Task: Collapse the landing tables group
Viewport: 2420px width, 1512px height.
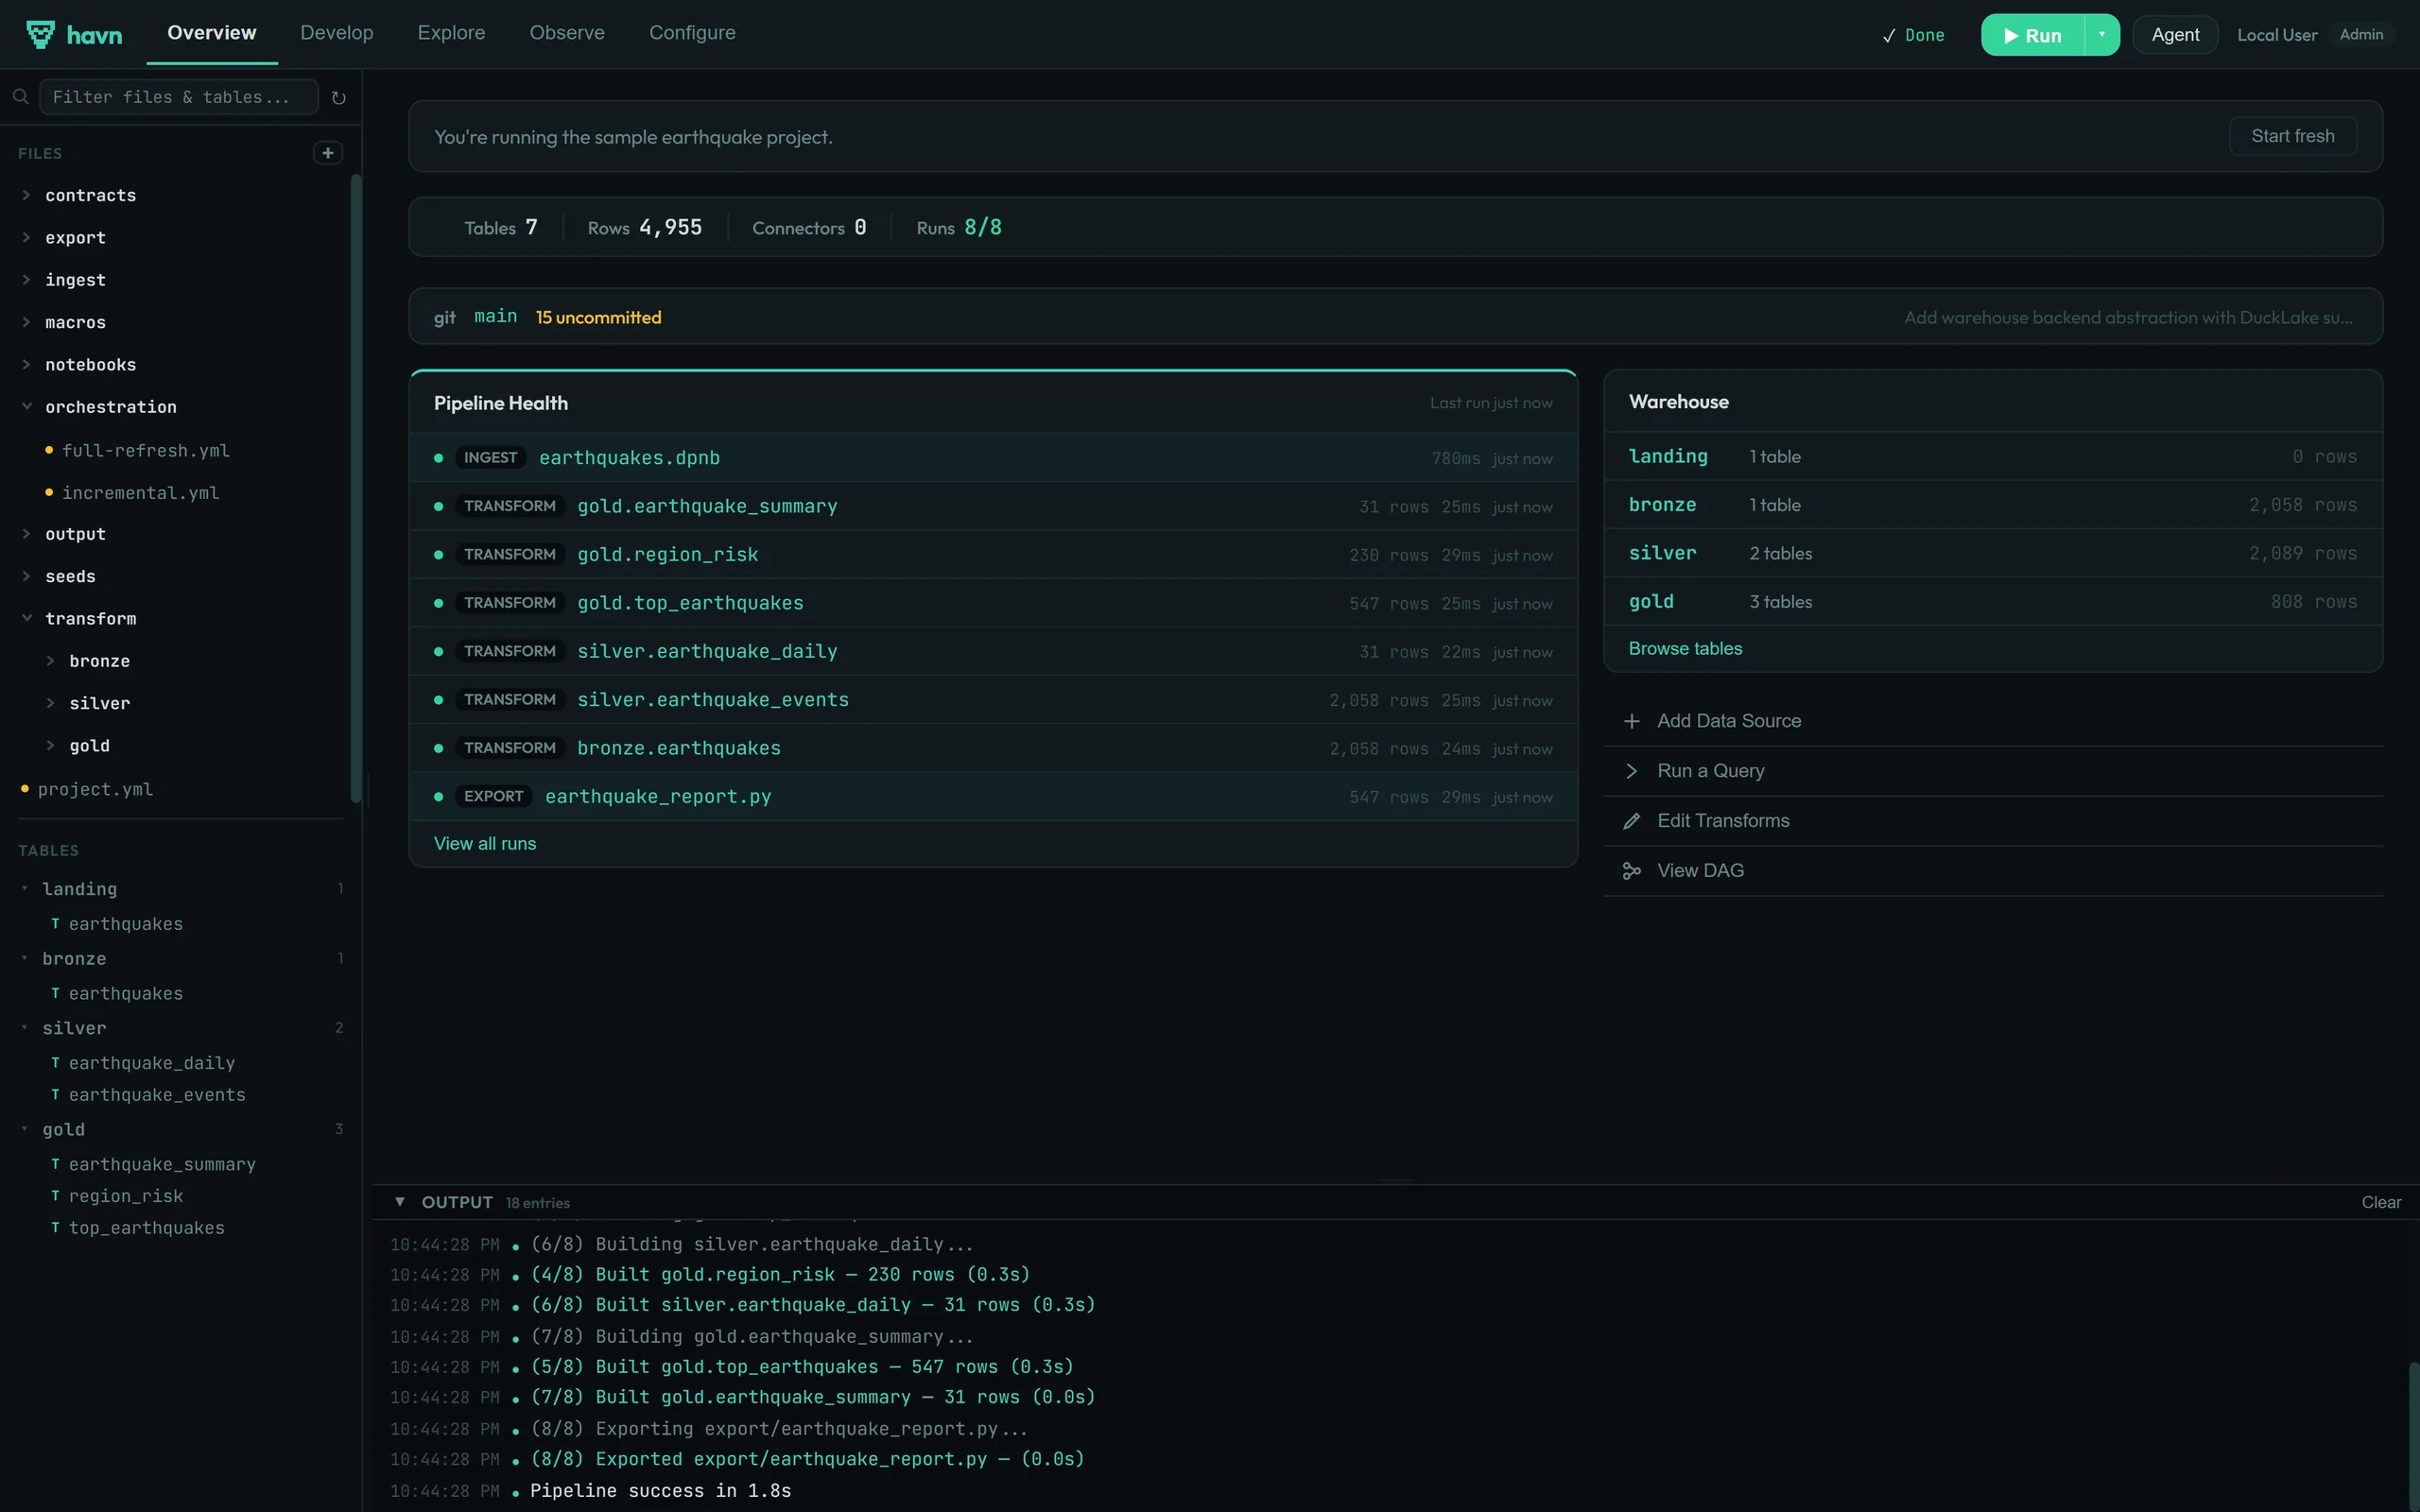Action: coord(25,889)
